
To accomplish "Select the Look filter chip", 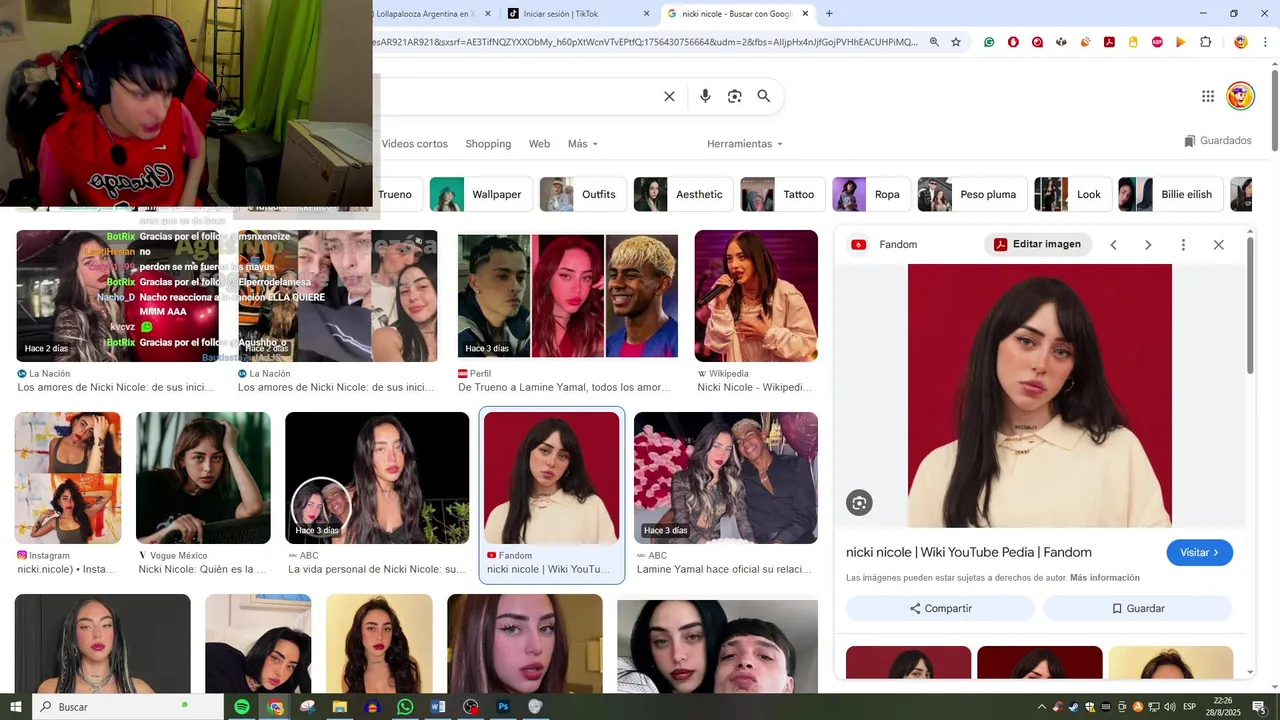I will [1073, 194].
